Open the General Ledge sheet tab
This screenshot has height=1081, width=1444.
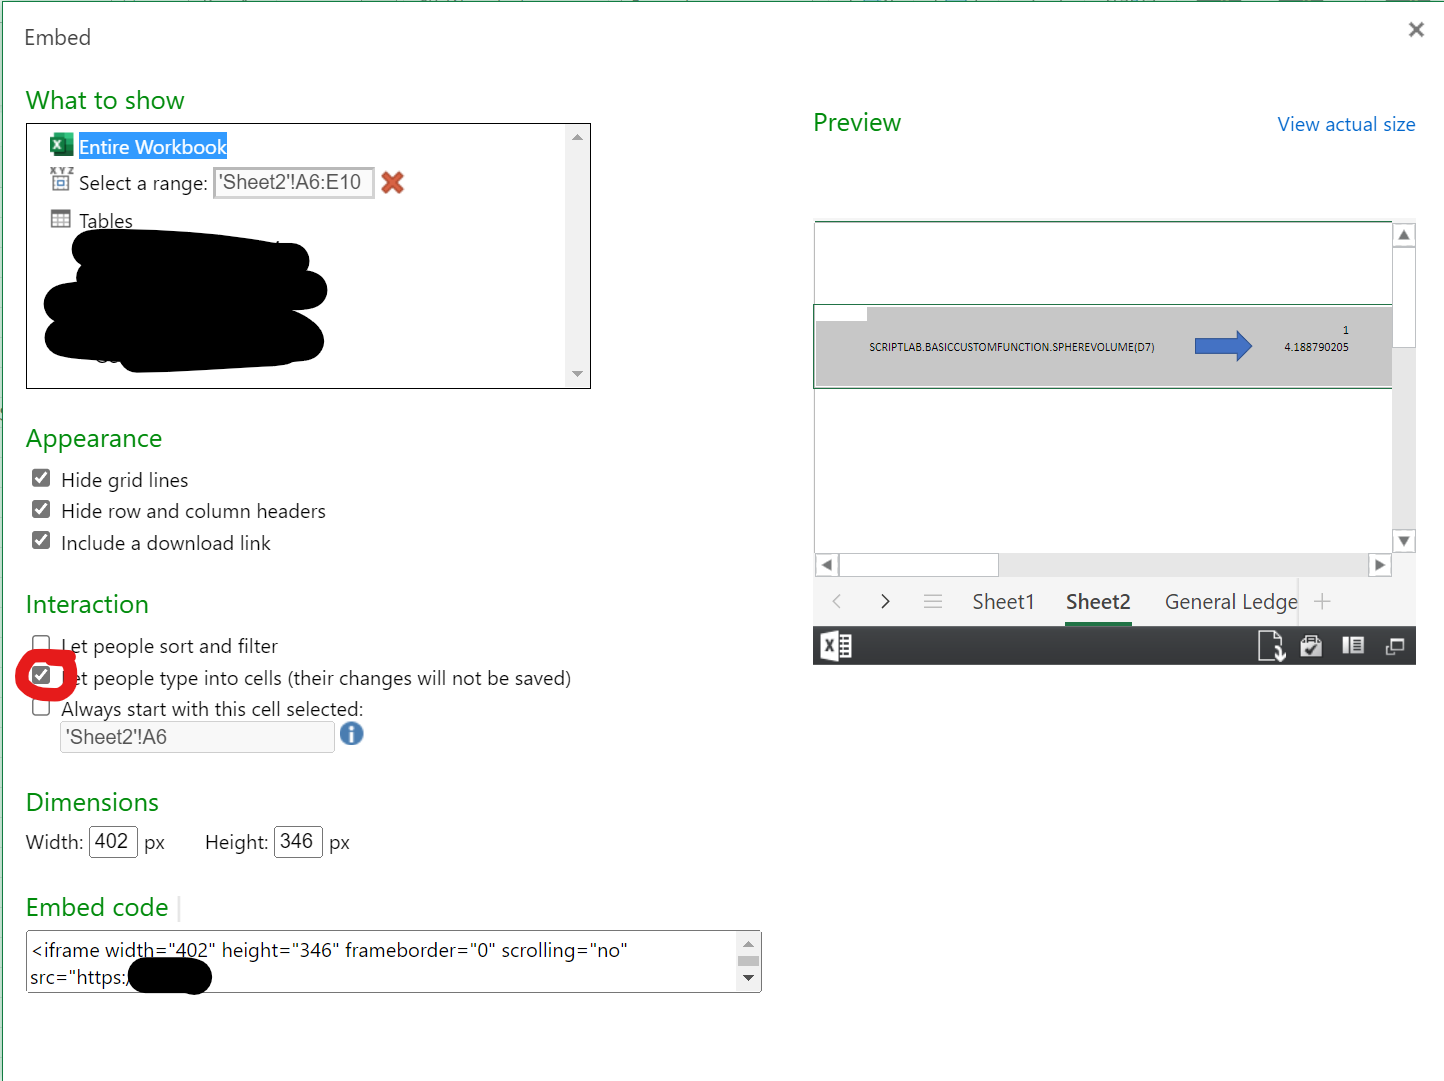pos(1230,601)
